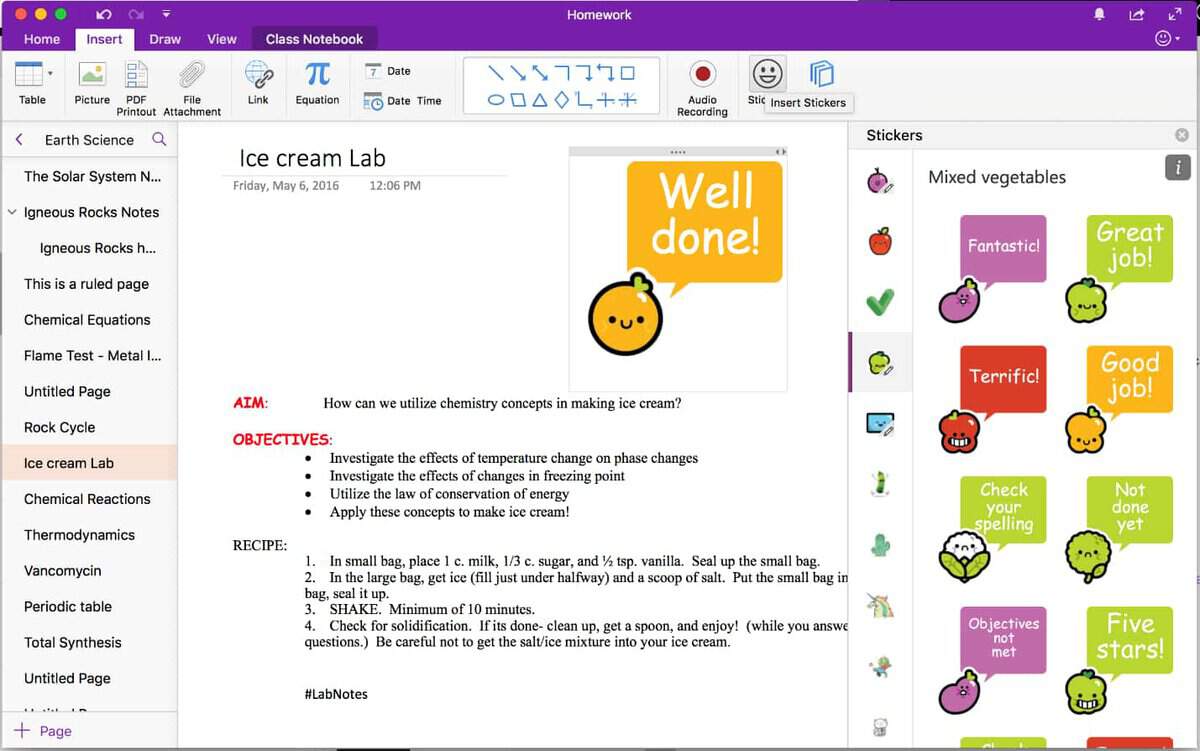Click the Link globe icon

[258, 75]
